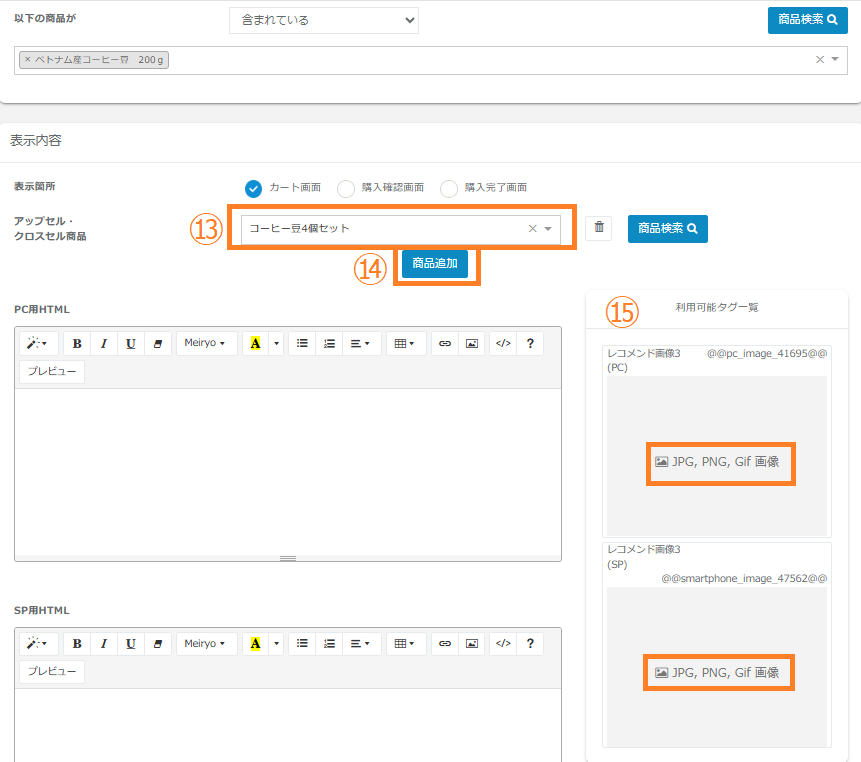Click eraser icon in PC HTML editor

[x=158, y=344]
